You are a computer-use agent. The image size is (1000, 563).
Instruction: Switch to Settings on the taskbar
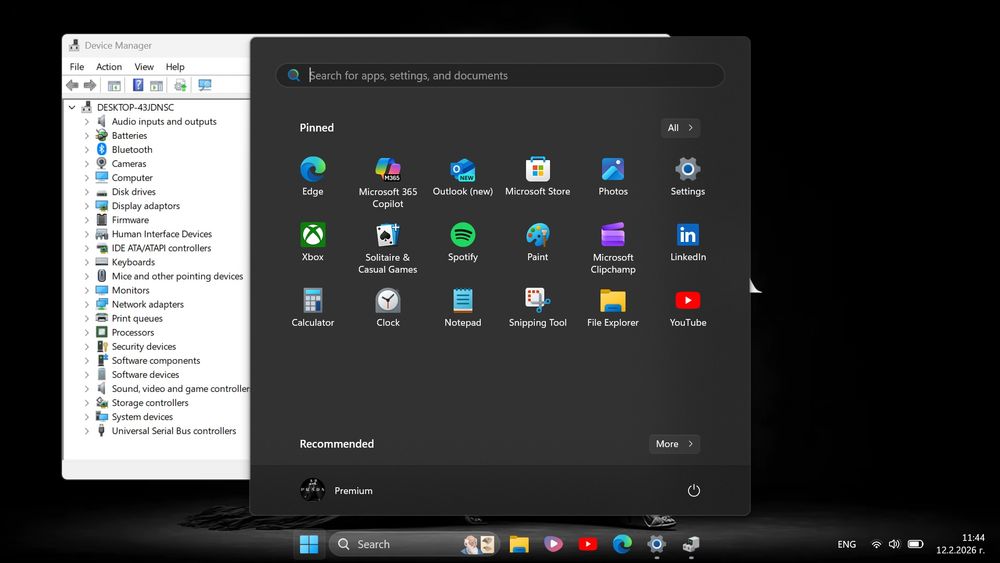[x=656, y=544]
